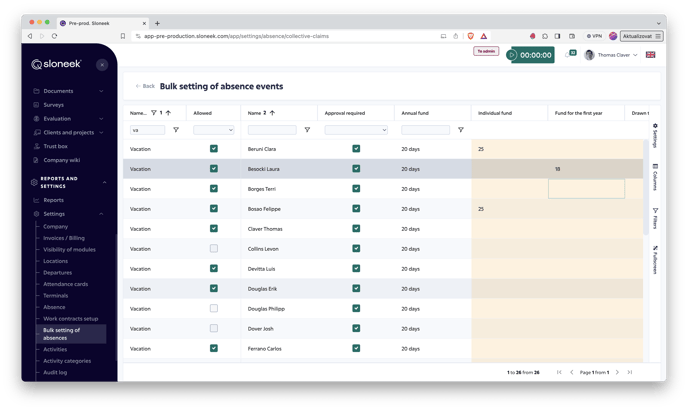The height and width of the screenshot is (410, 688).
Task: Uncheck Allowed for Beruni Clara
Action: coord(214,149)
